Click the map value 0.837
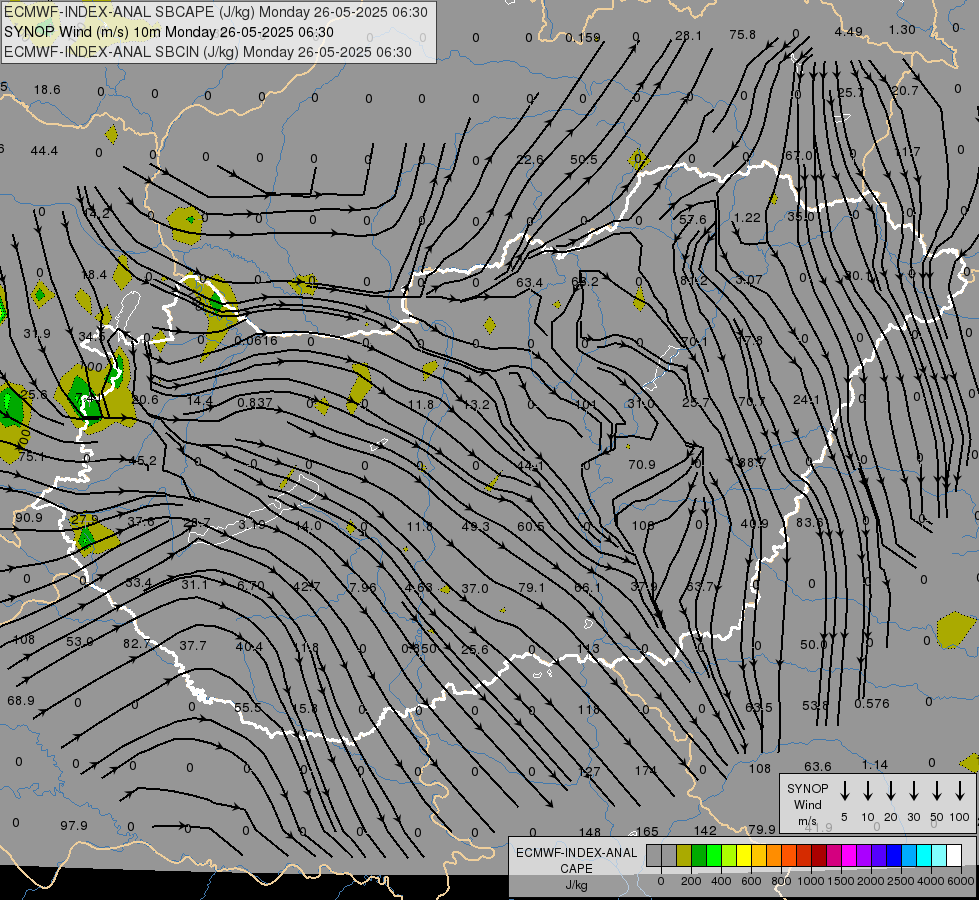 click(255, 403)
